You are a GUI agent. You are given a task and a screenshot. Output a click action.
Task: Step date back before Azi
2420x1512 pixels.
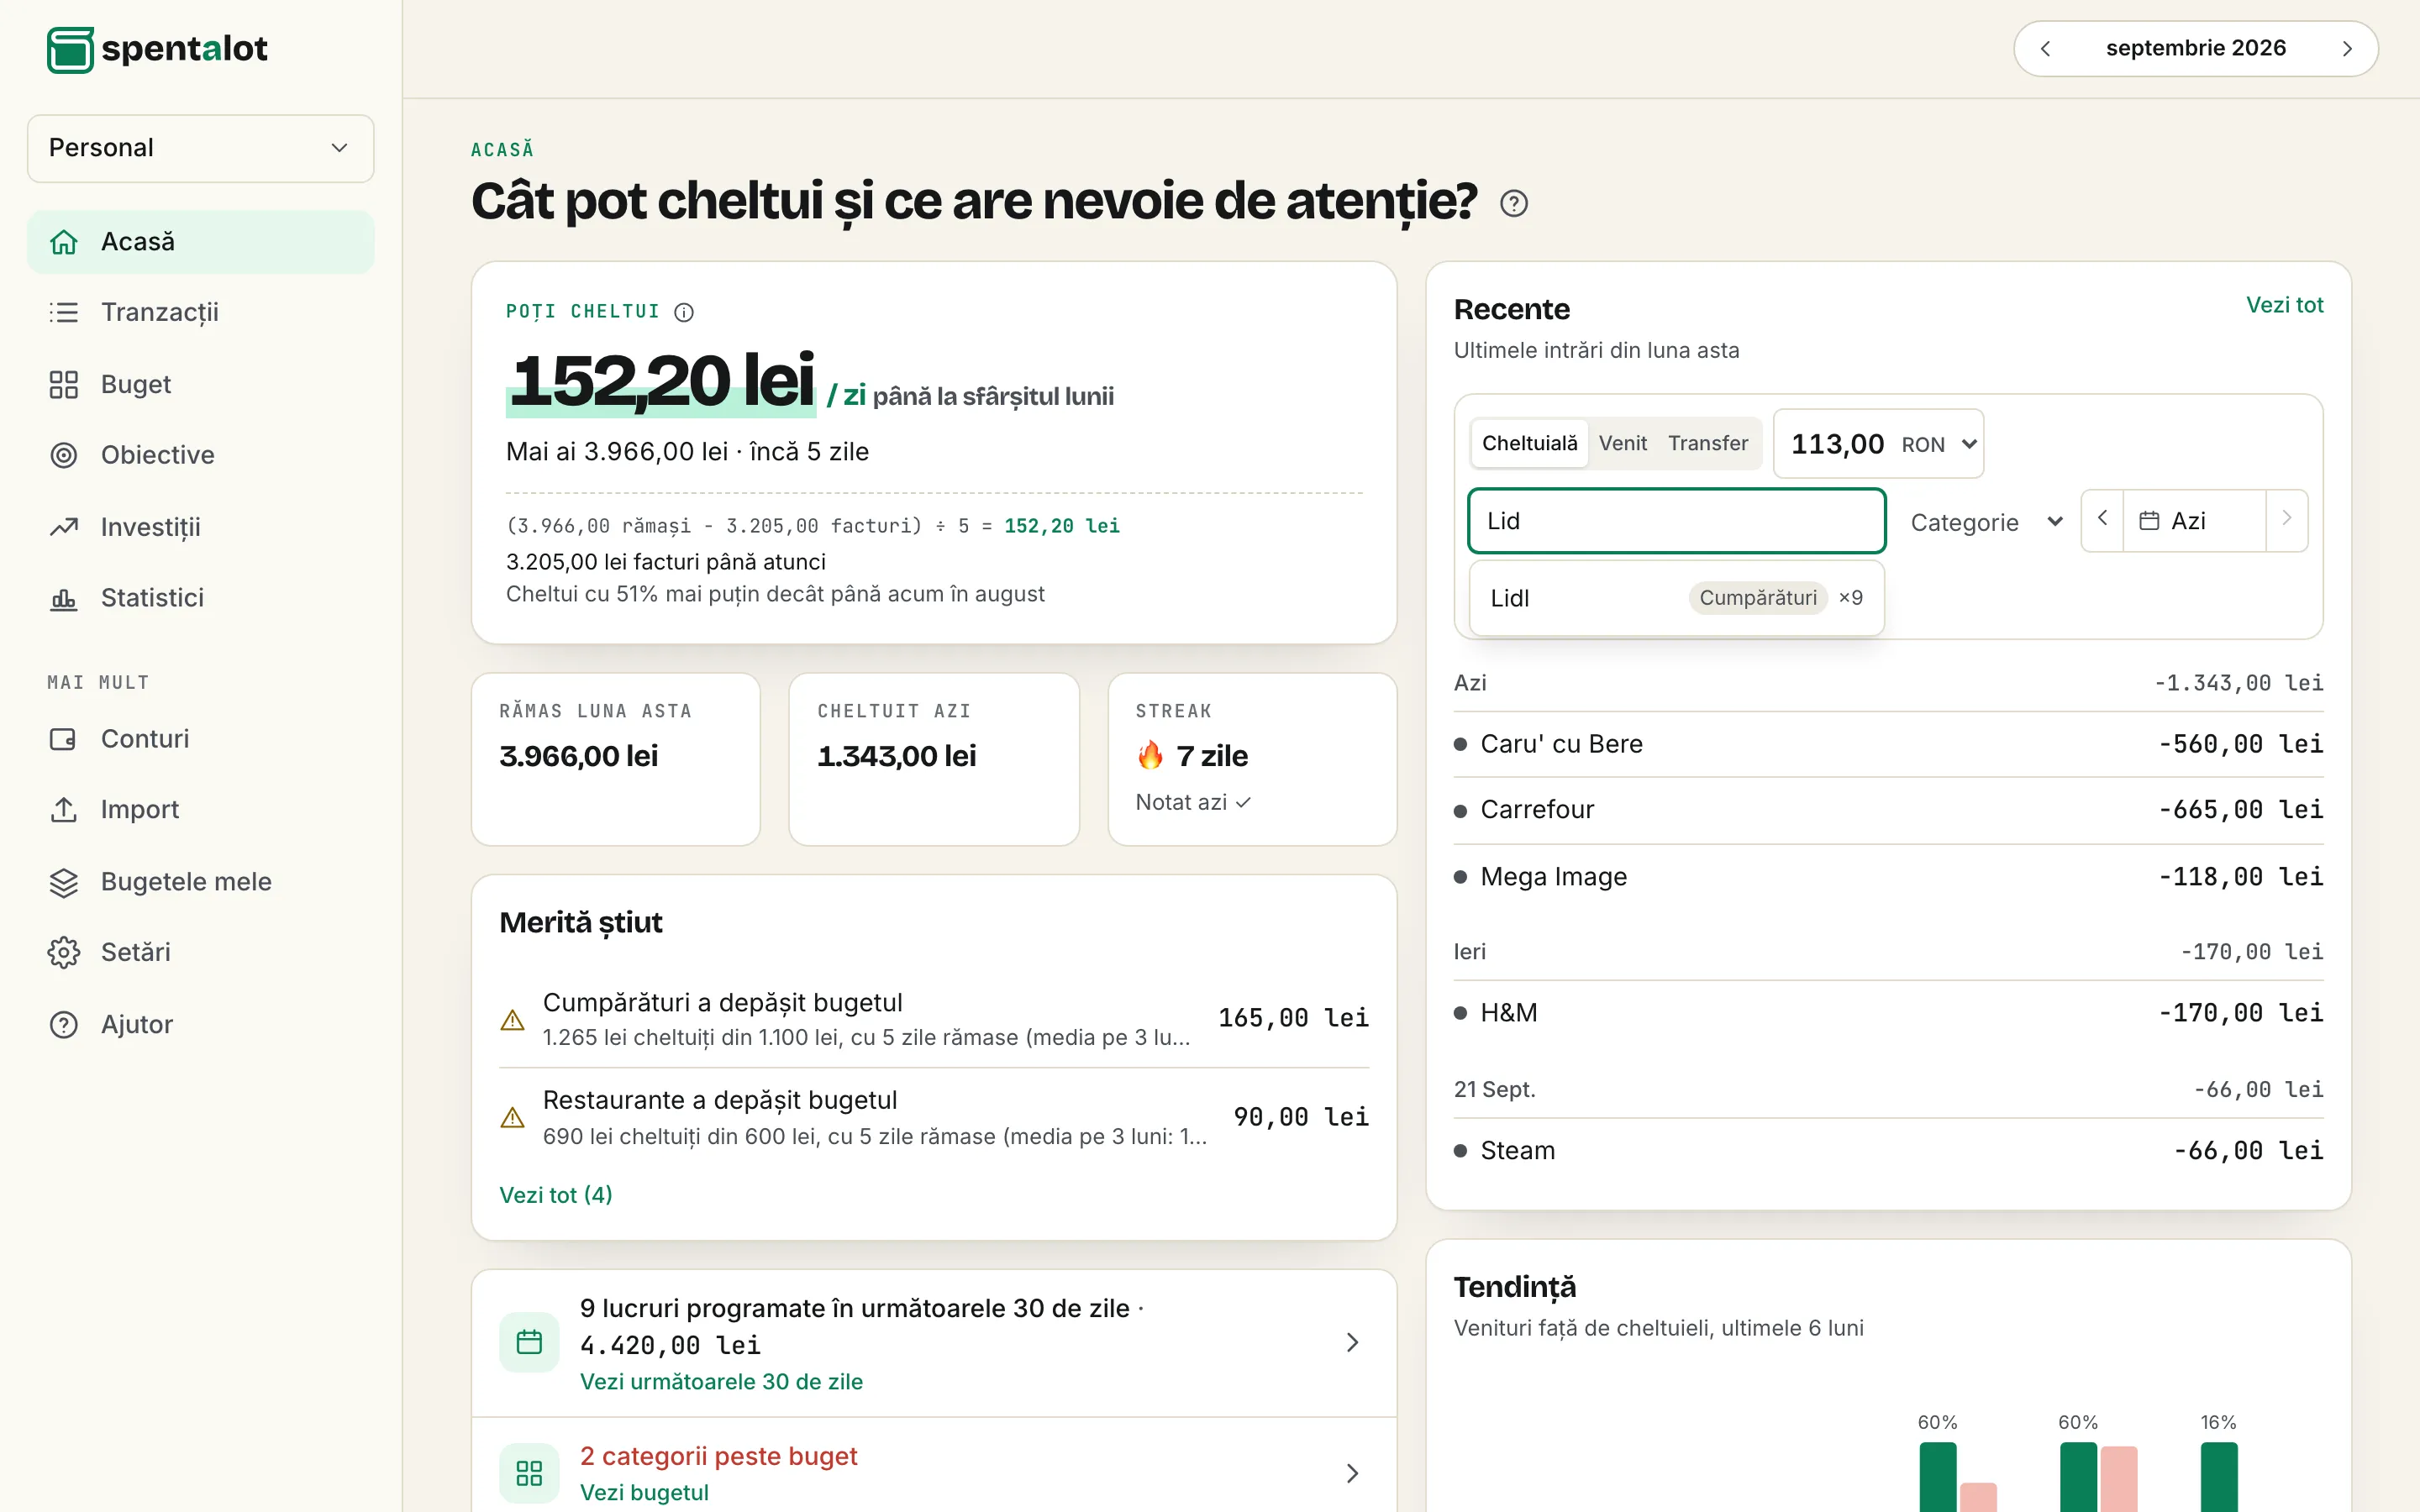2102,519
